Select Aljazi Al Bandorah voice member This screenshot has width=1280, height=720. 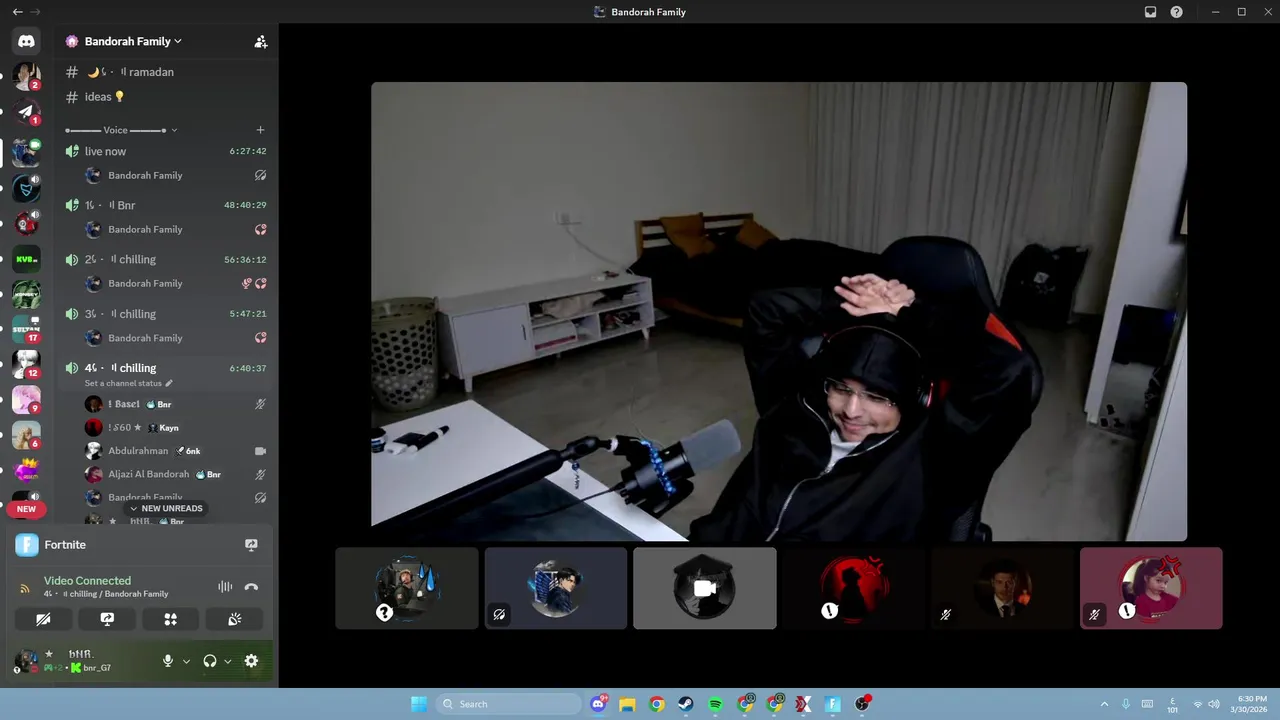(x=174, y=474)
